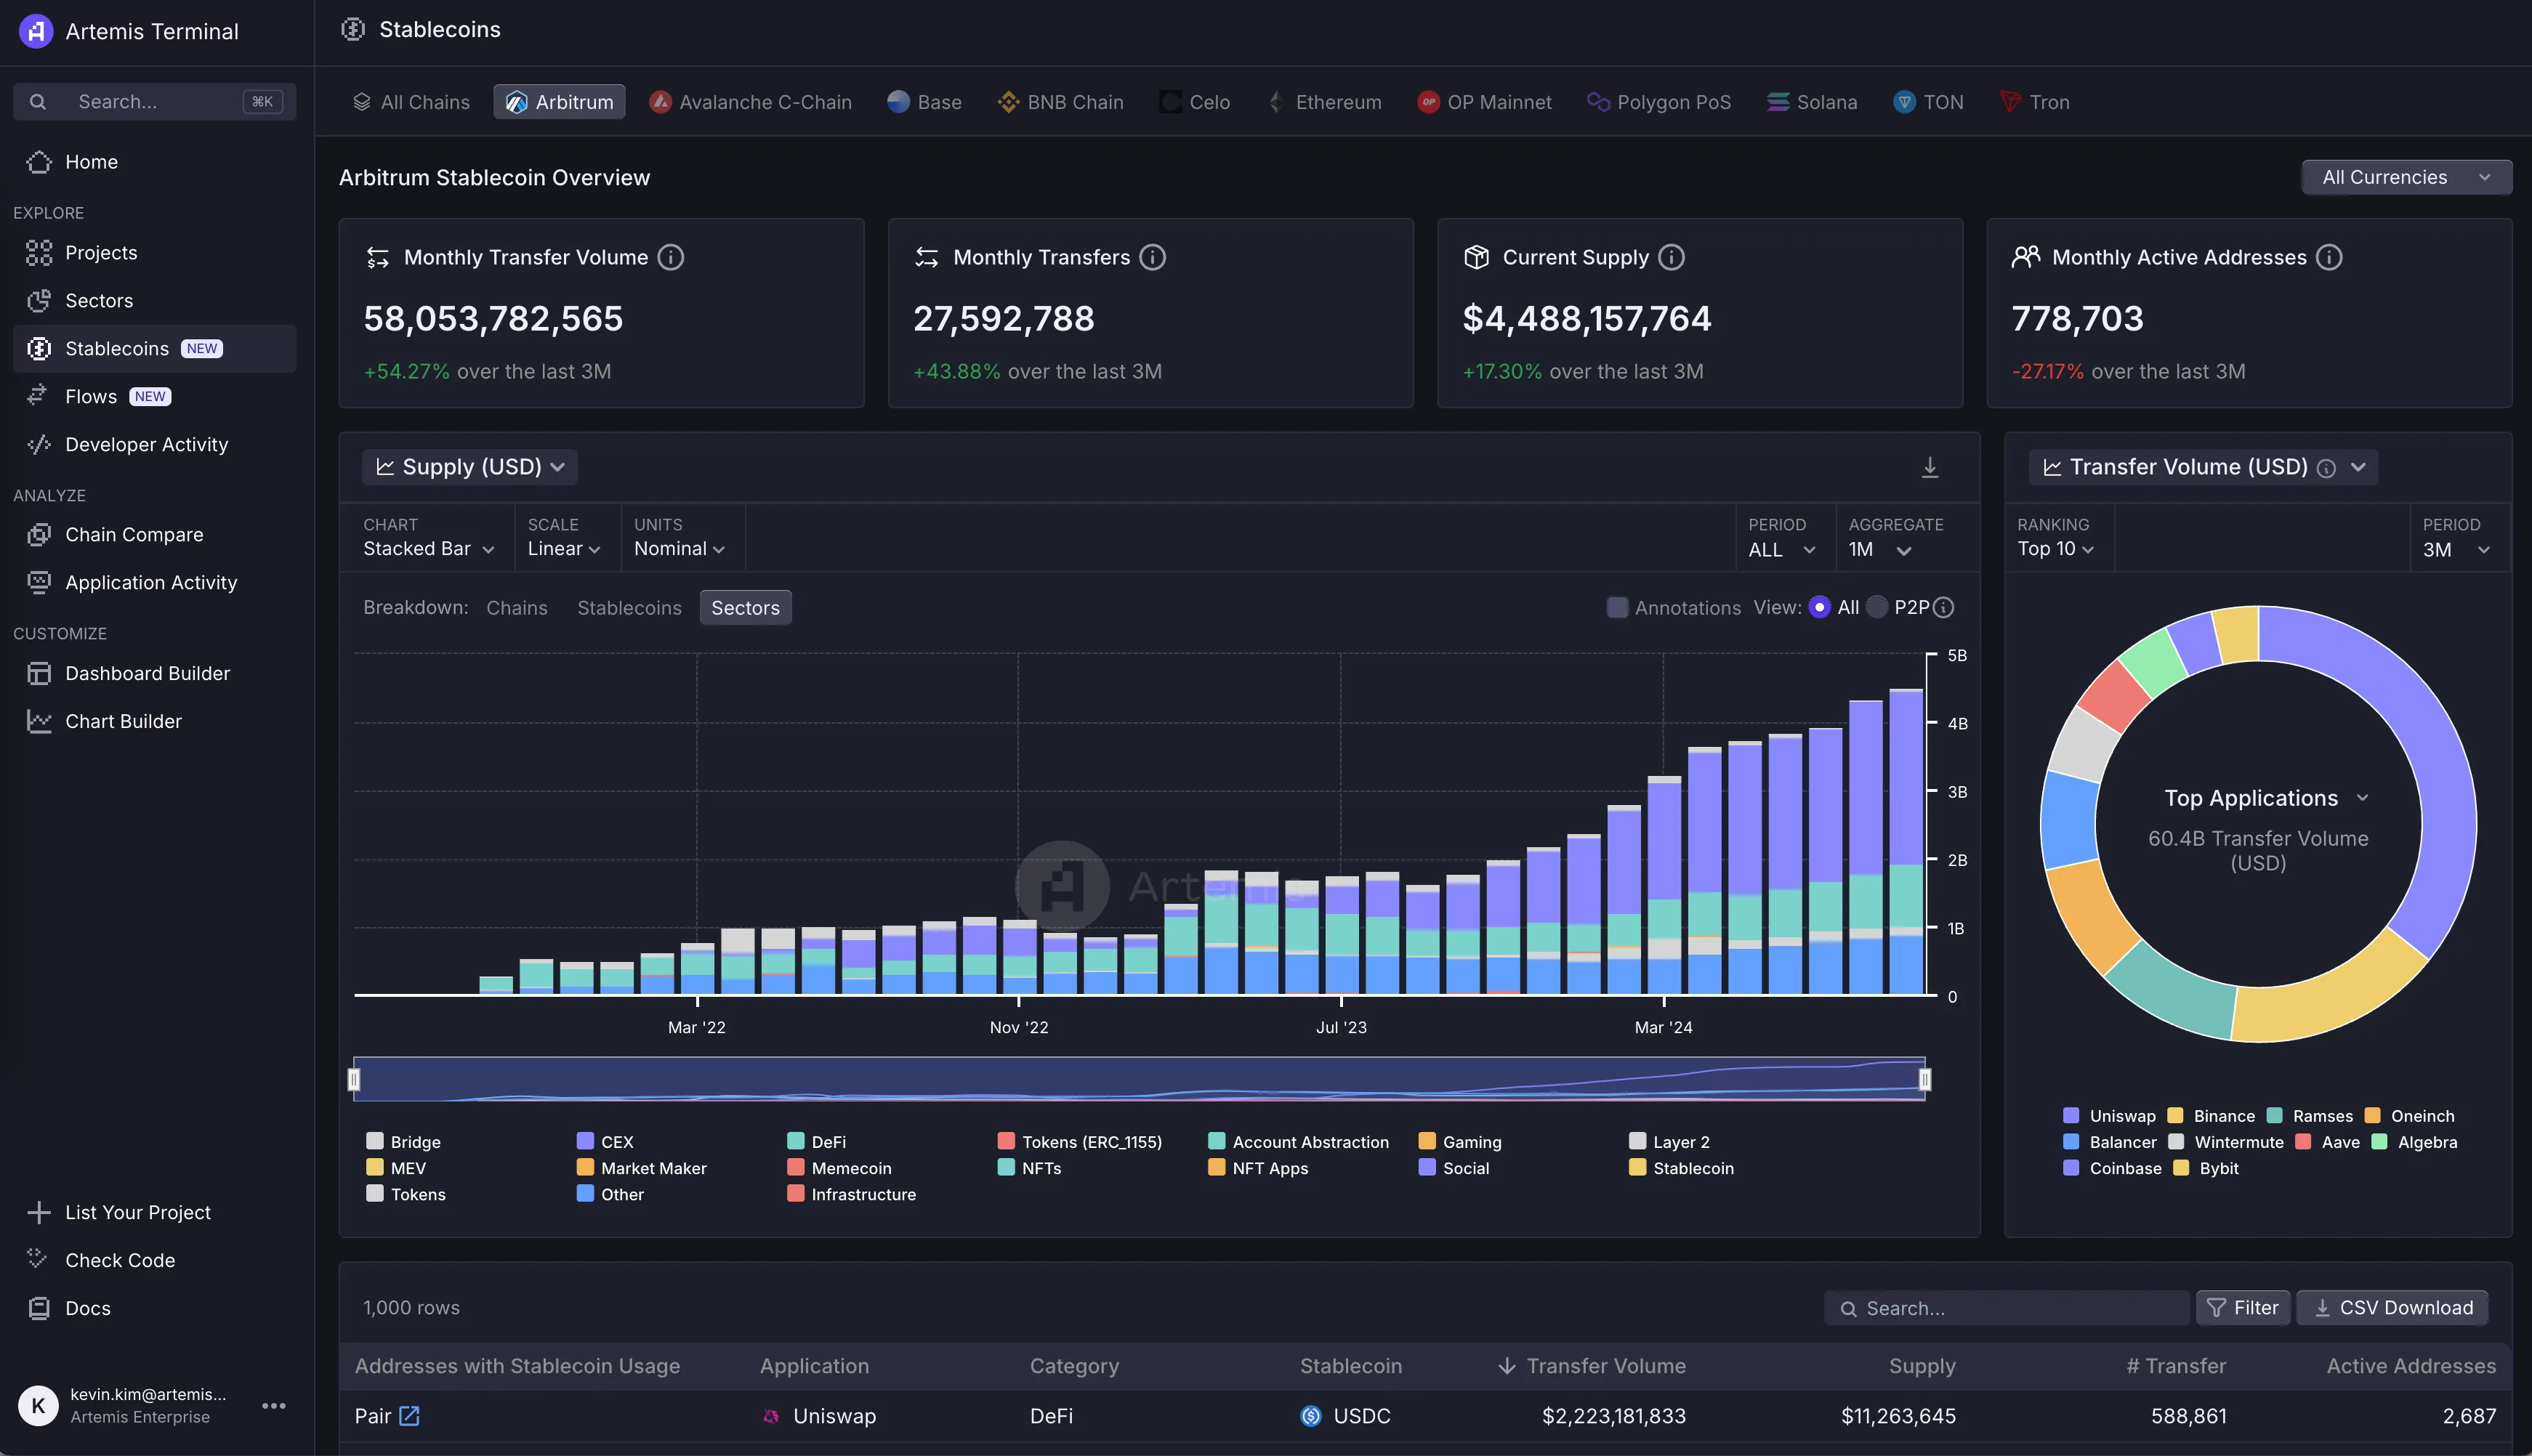This screenshot has height=1456, width=2532.
Task: Select the P2P view radio button
Action: (1877, 608)
